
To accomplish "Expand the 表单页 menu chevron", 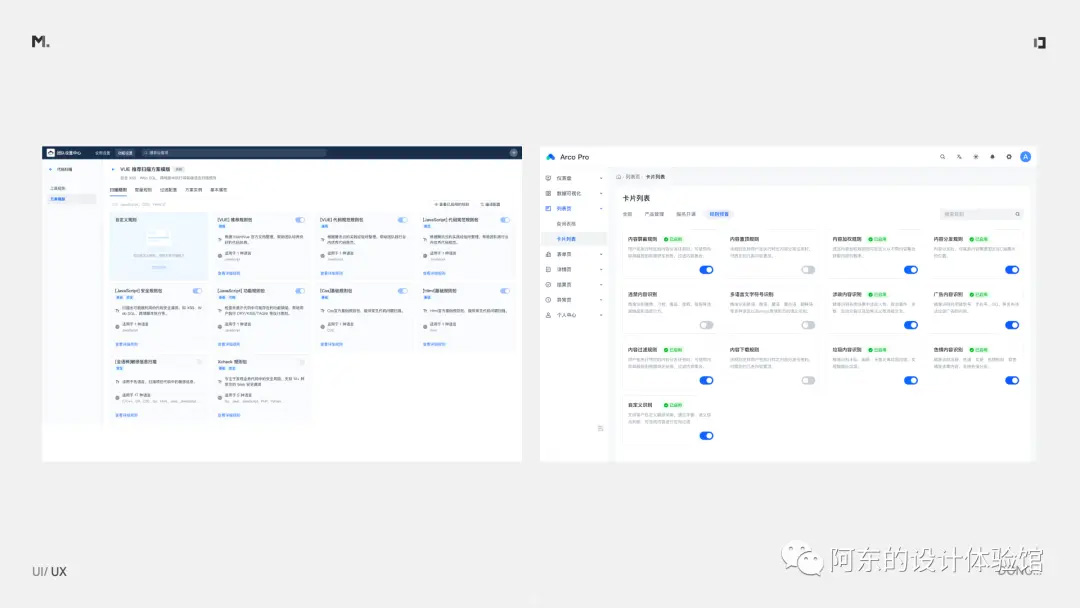I will [x=601, y=254].
